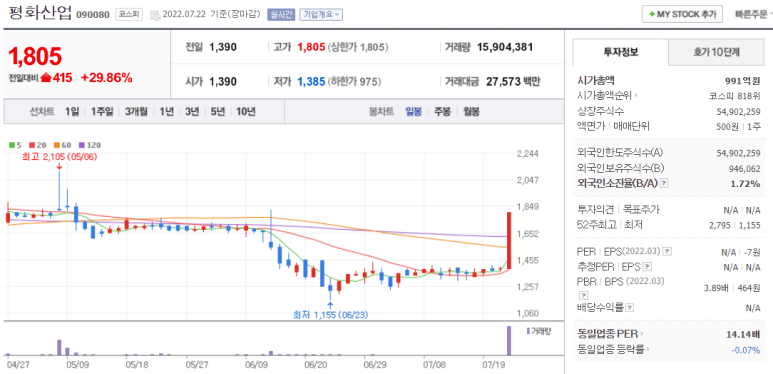
Task: Open the 시가총액순위 link
Action: click(607, 96)
